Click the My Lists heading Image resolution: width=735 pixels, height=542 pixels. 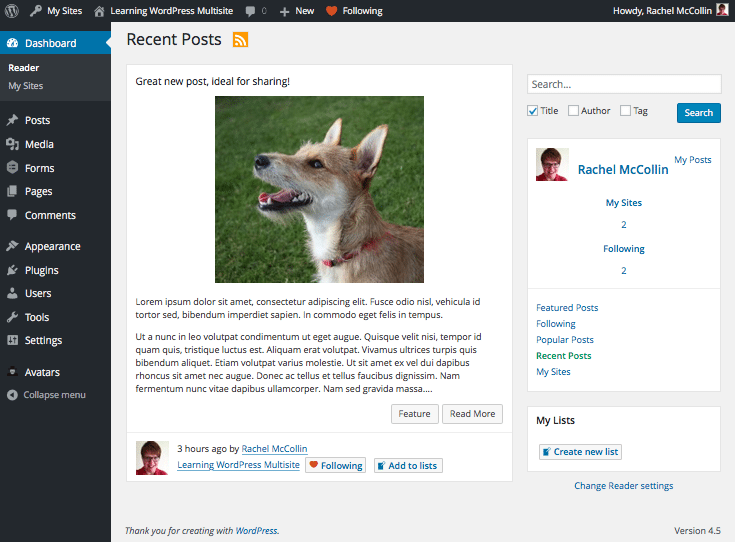tap(555, 421)
